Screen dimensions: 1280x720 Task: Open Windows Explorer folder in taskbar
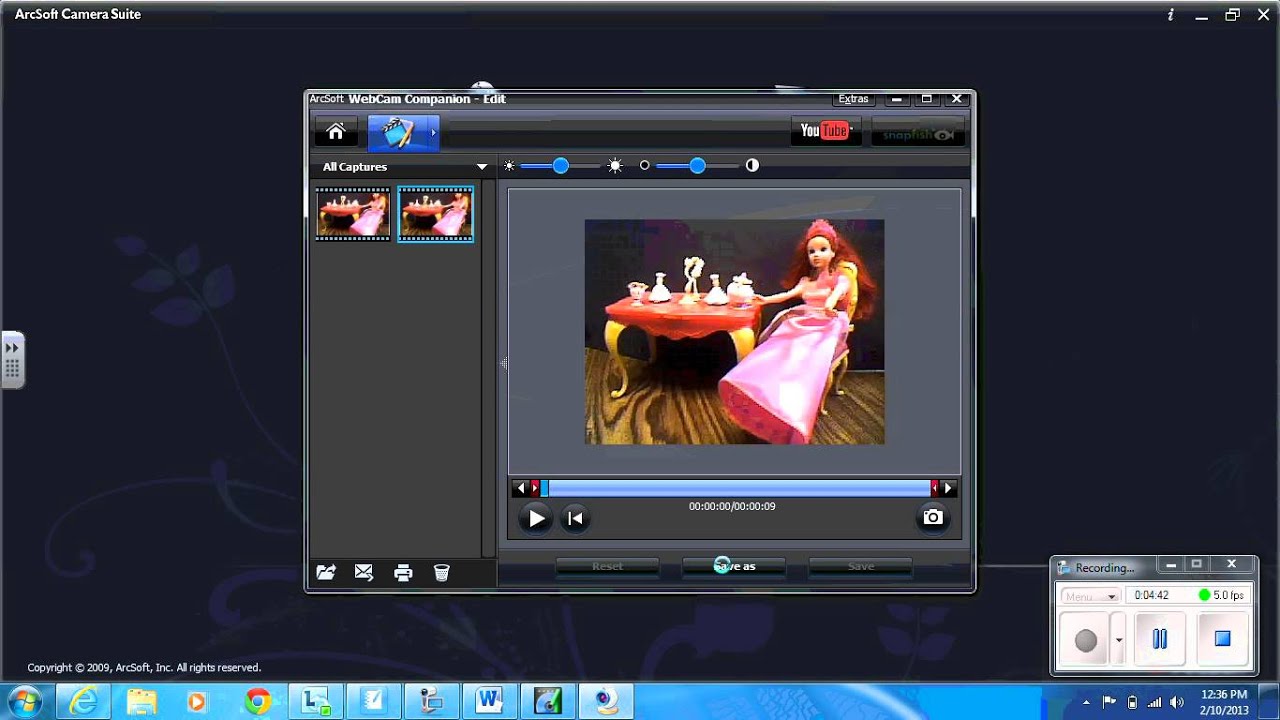(141, 702)
